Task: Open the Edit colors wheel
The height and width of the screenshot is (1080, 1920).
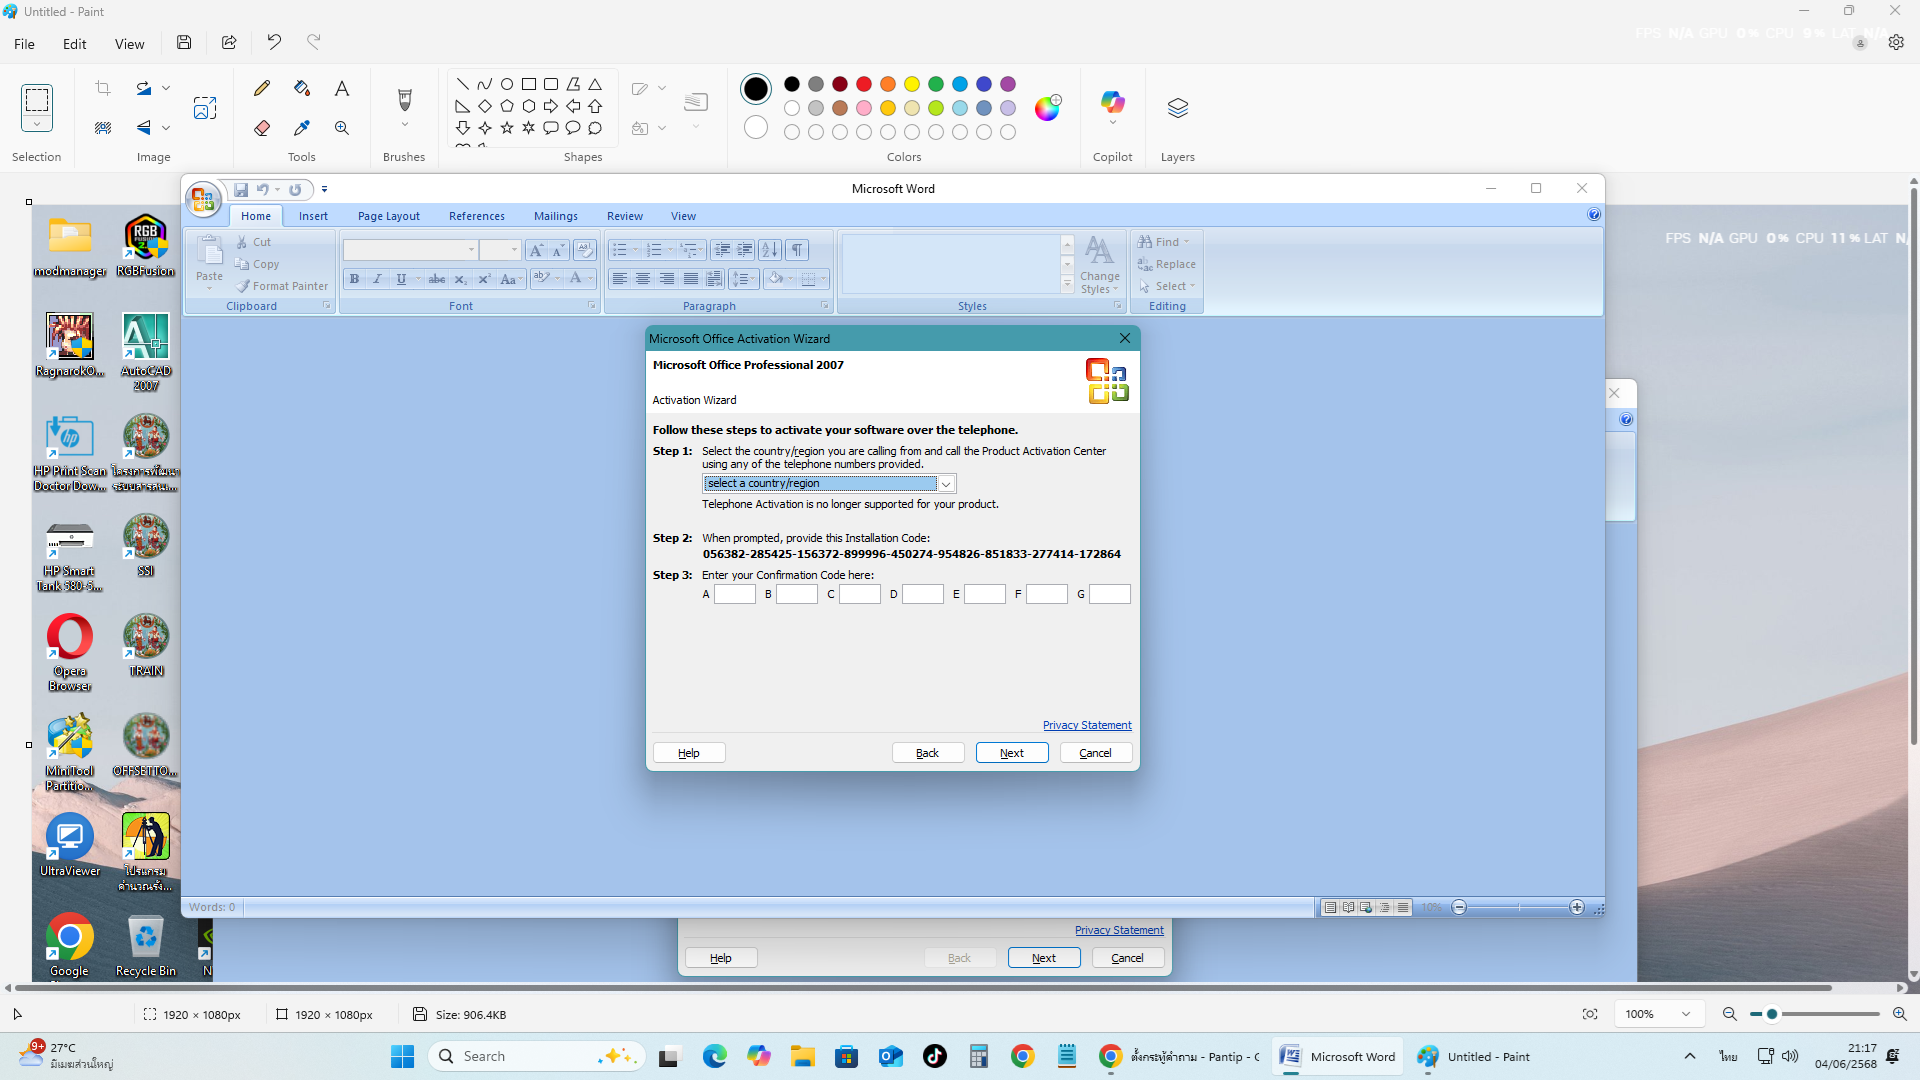Action: (x=1047, y=108)
